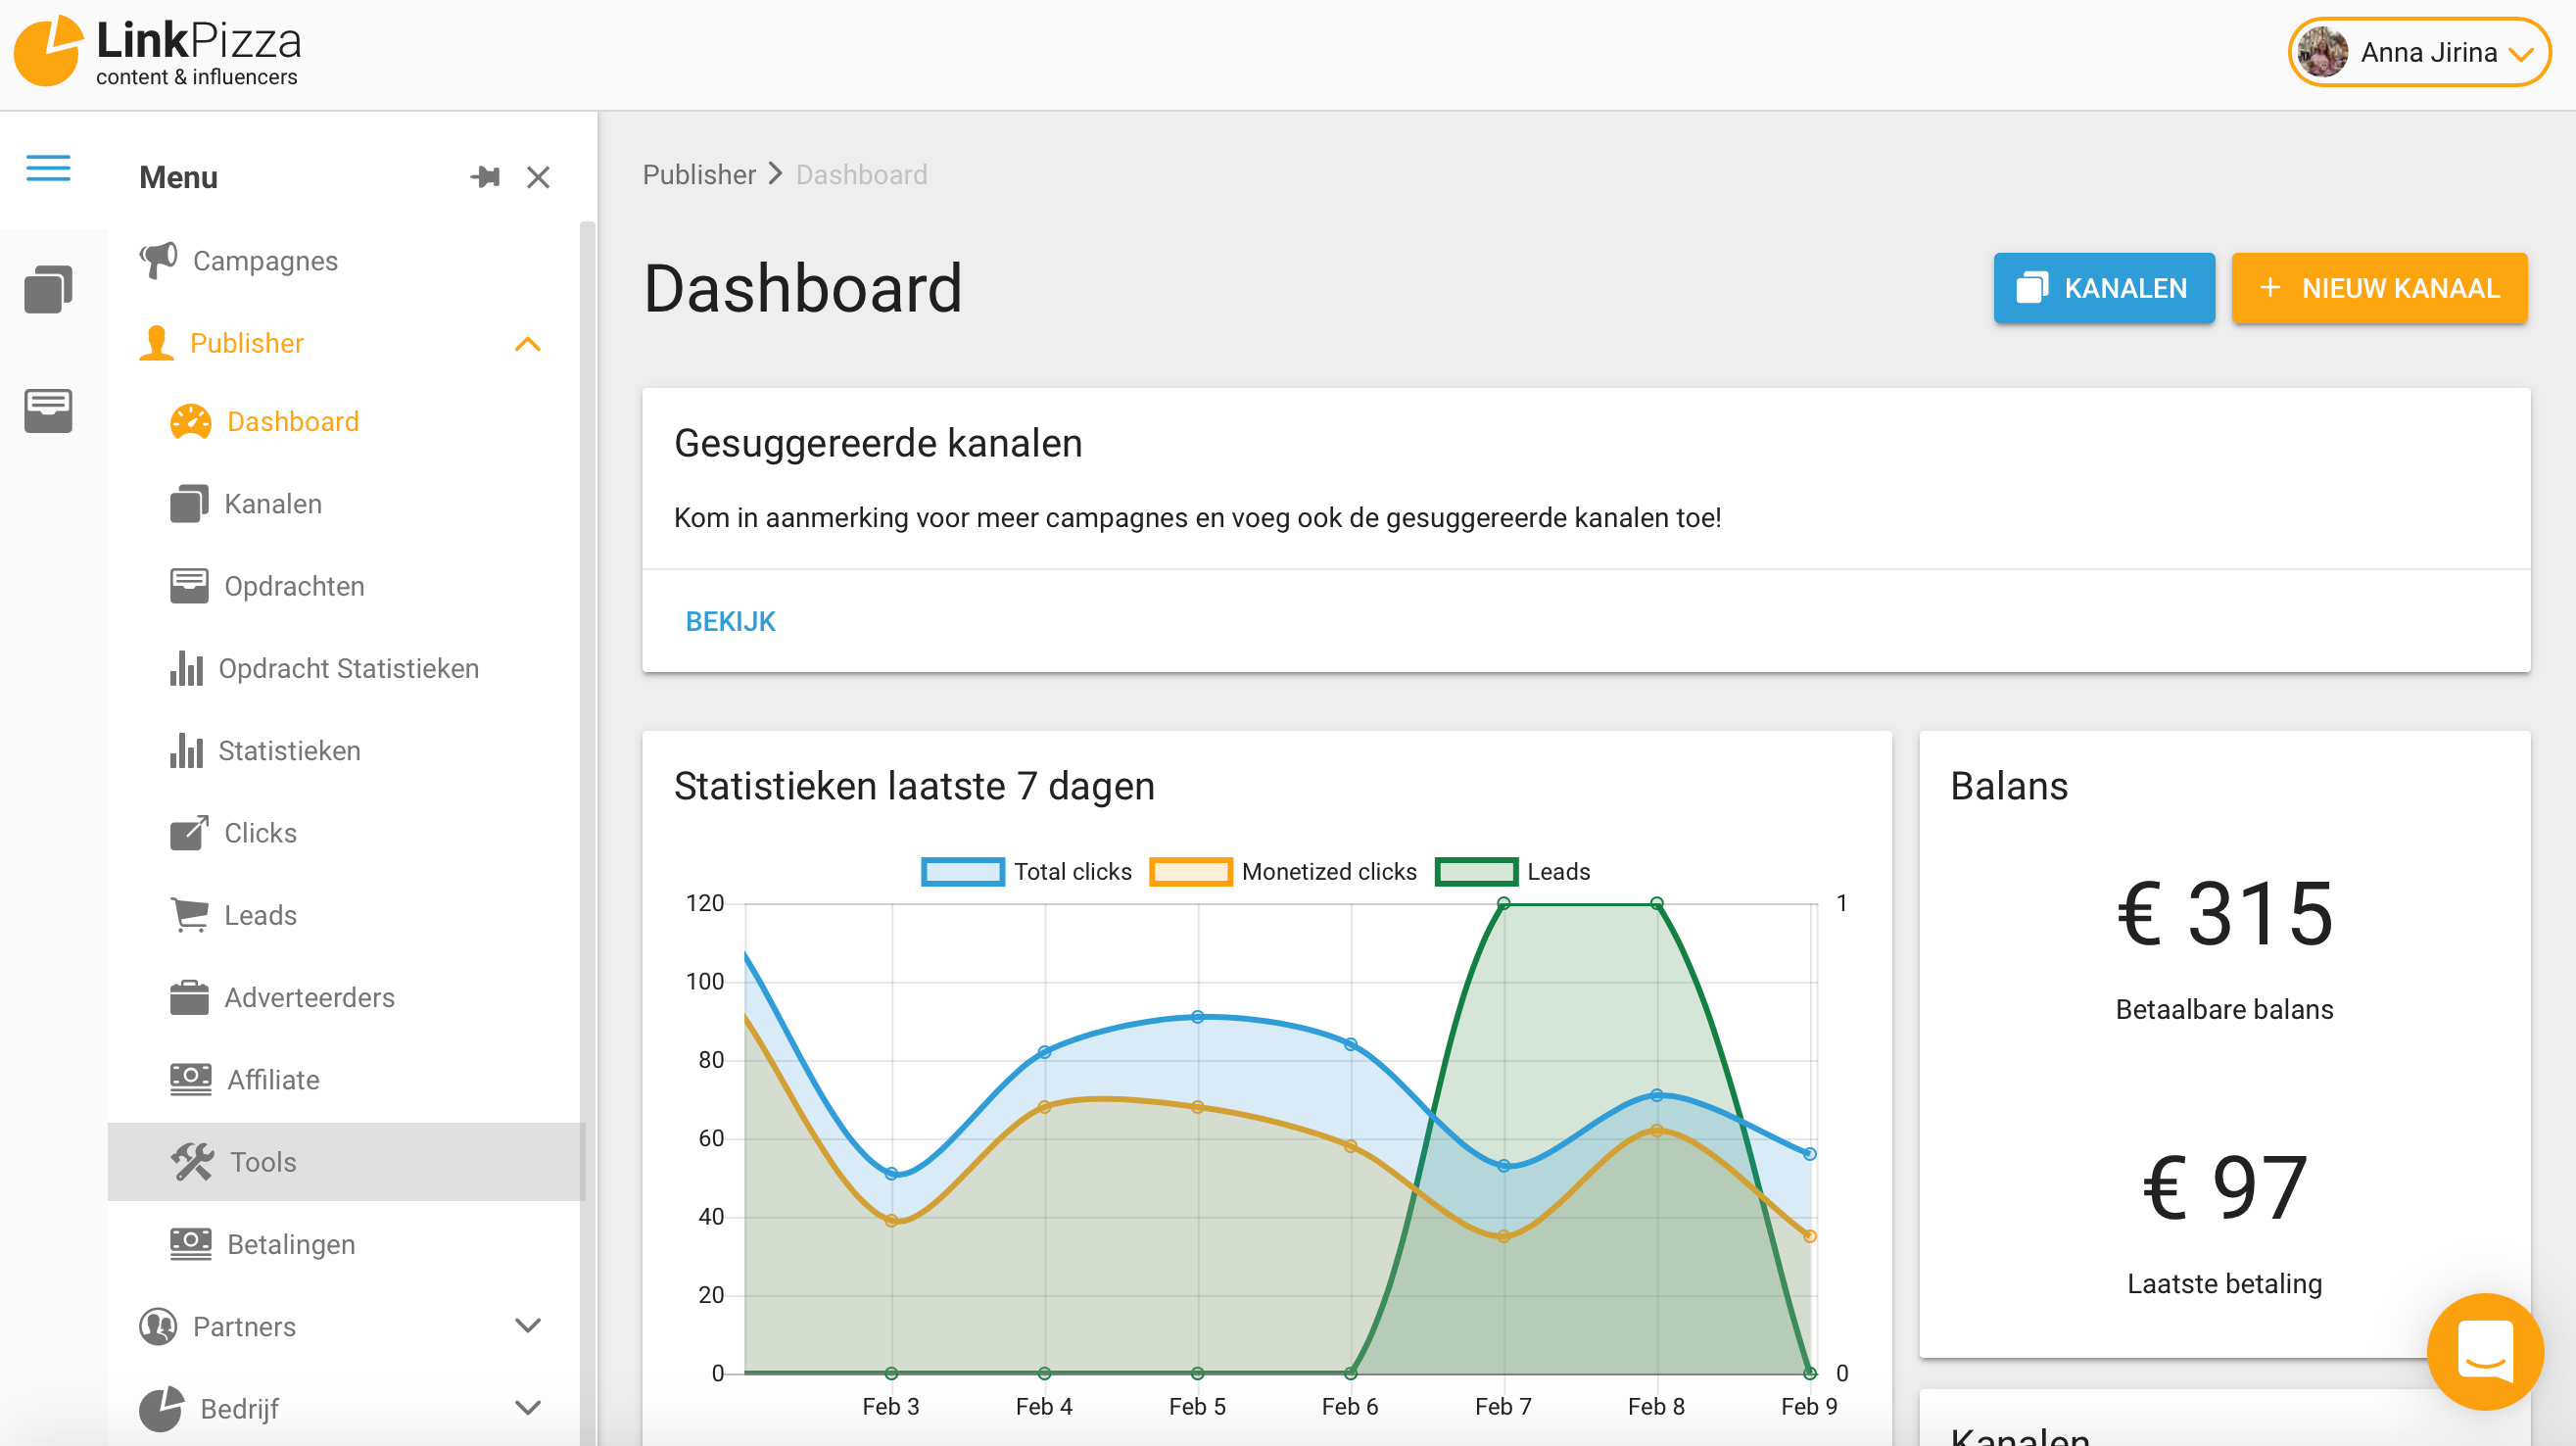The image size is (2576, 1446).
Task: Click the hamburger menu icon
Action: [x=48, y=168]
